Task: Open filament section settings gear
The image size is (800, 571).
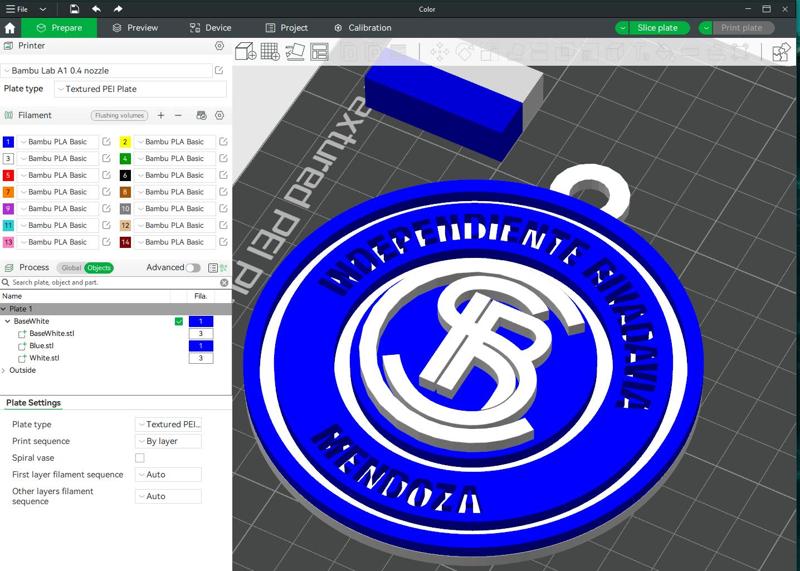Action: [219, 115]
